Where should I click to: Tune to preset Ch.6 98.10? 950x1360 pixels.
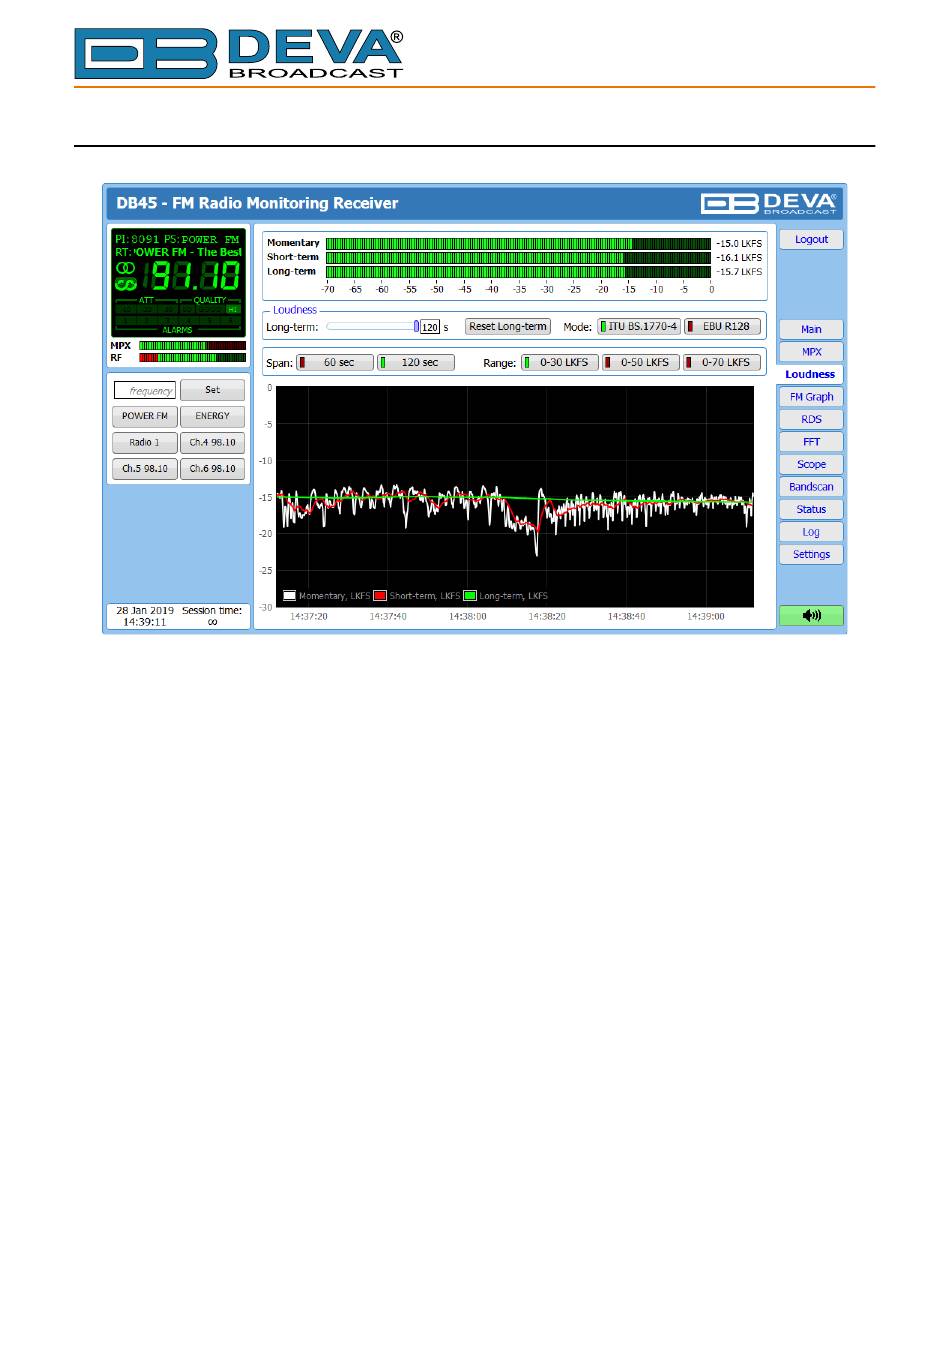coord(212,468)
